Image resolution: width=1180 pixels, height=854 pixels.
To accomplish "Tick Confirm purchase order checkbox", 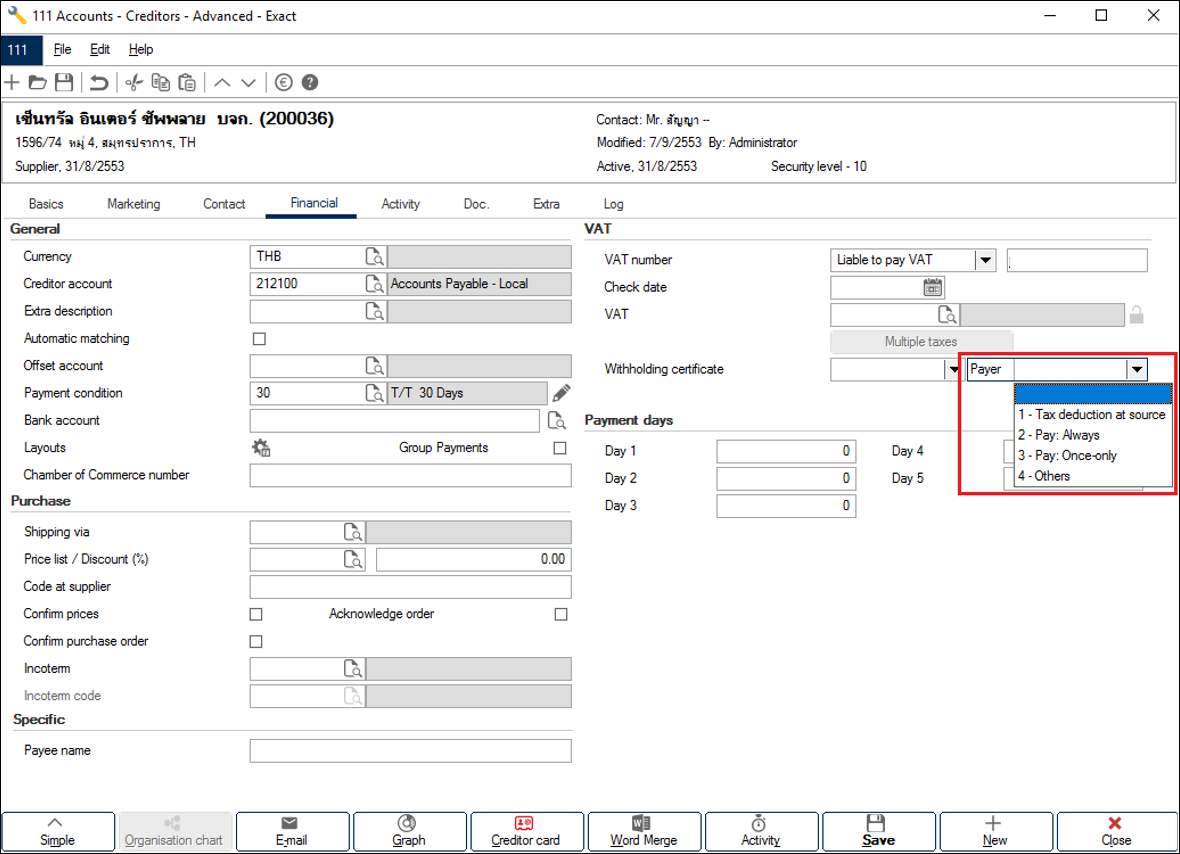I will click(x=256, y=641).
